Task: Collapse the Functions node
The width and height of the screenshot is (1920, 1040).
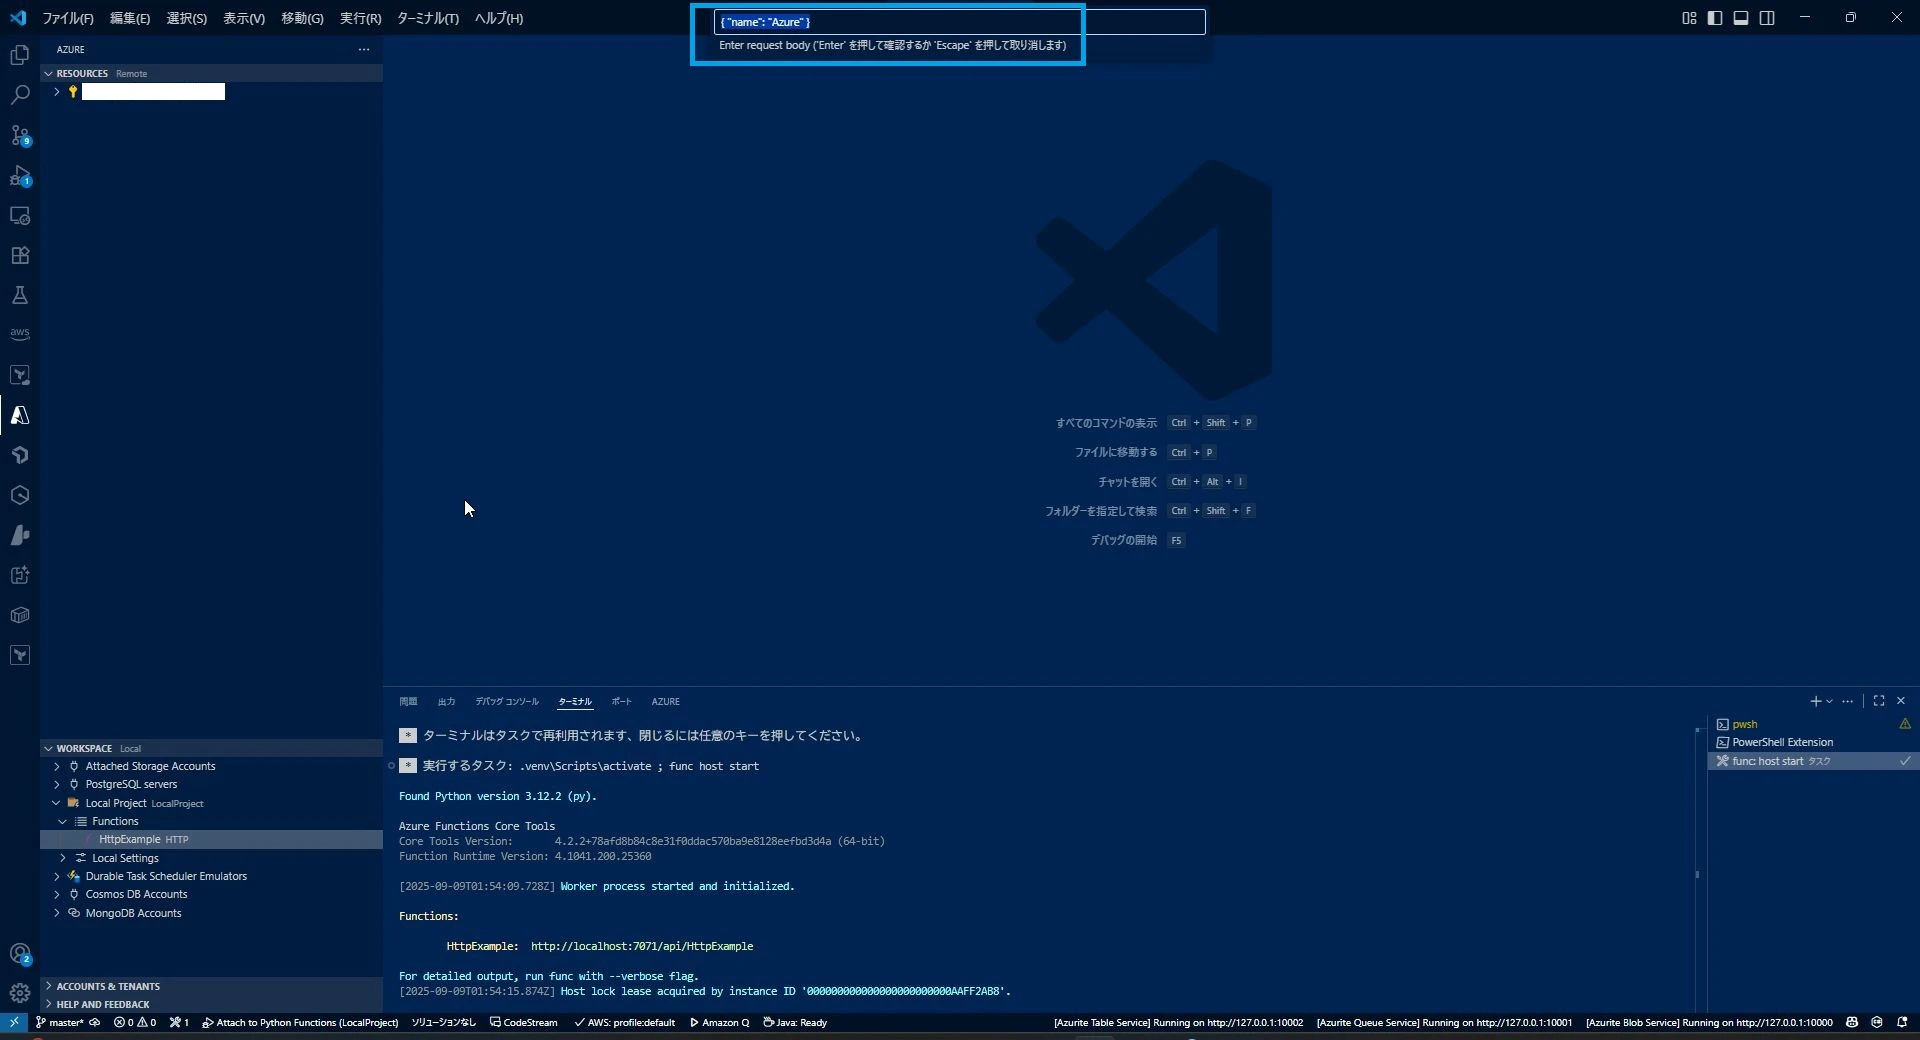Action: click(63, 821)
